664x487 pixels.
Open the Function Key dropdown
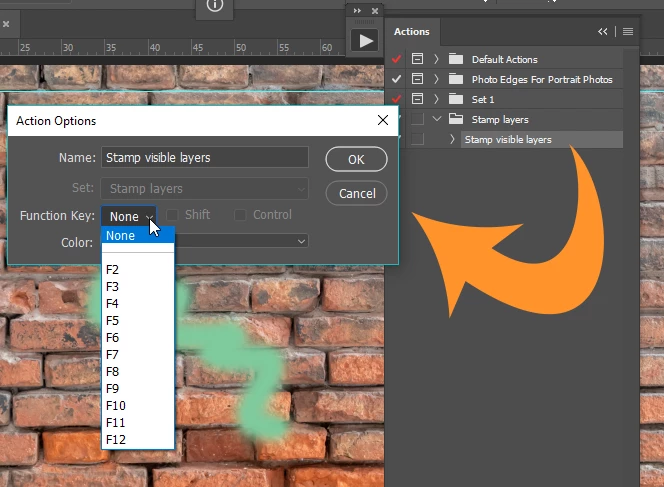click(129, 216)
